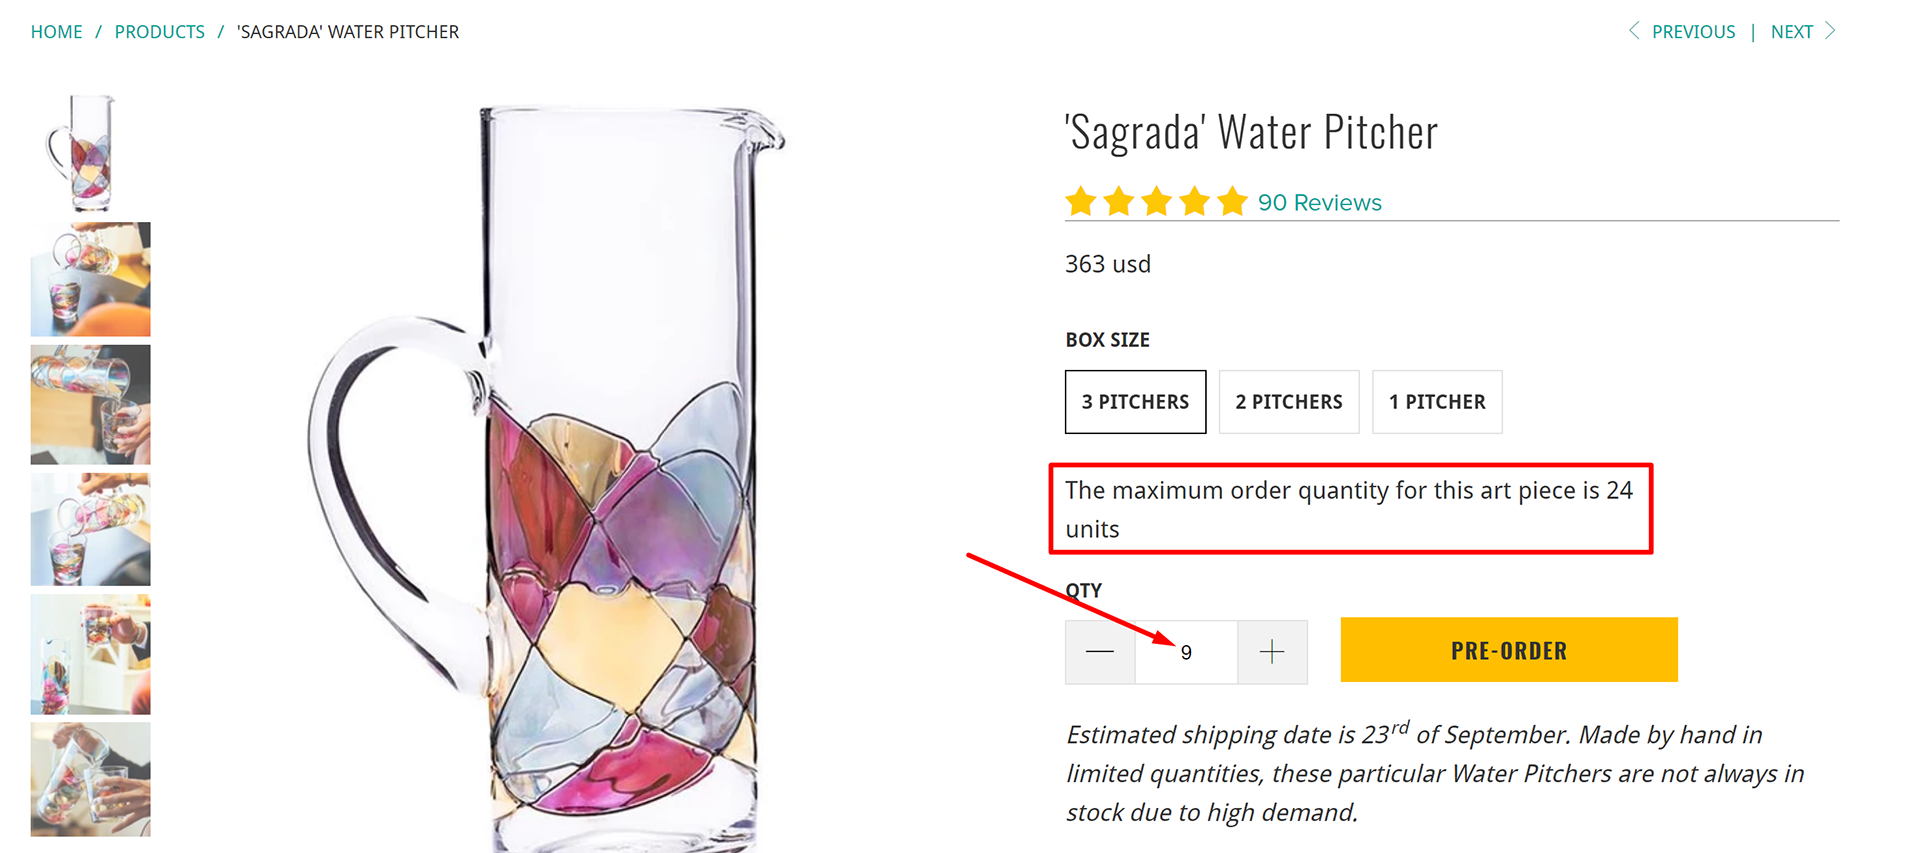Open the PRODUCTS breadcrumb link
1920x853 pixels.
[160, 32]
